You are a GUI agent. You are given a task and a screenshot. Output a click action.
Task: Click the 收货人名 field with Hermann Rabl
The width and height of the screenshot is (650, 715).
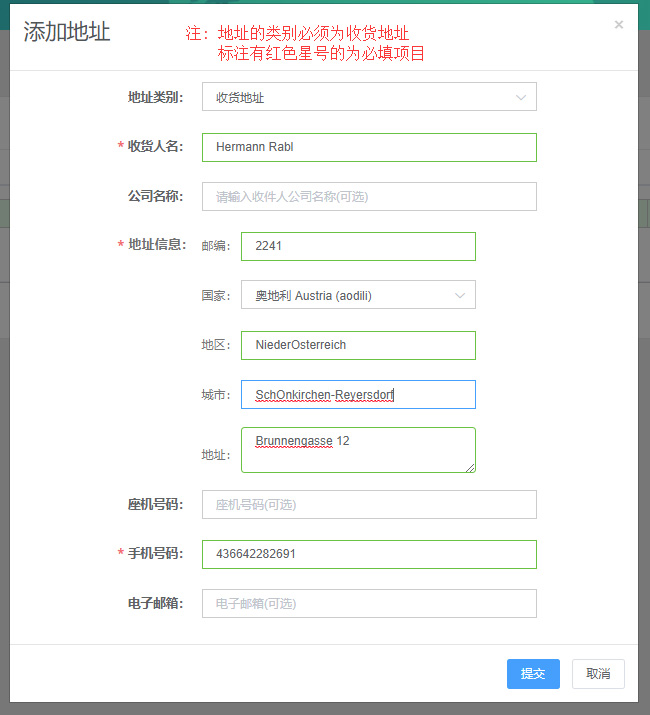[x=369, y=147]
